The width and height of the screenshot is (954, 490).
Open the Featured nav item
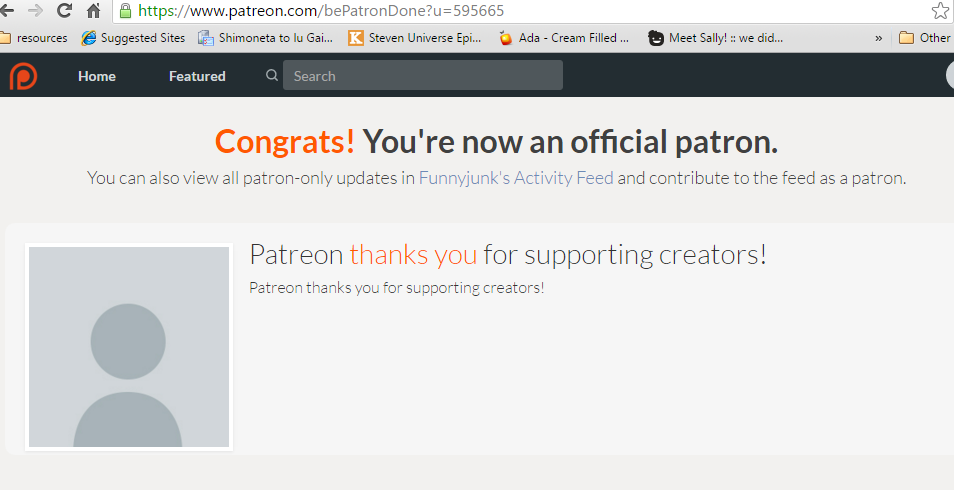197,76
